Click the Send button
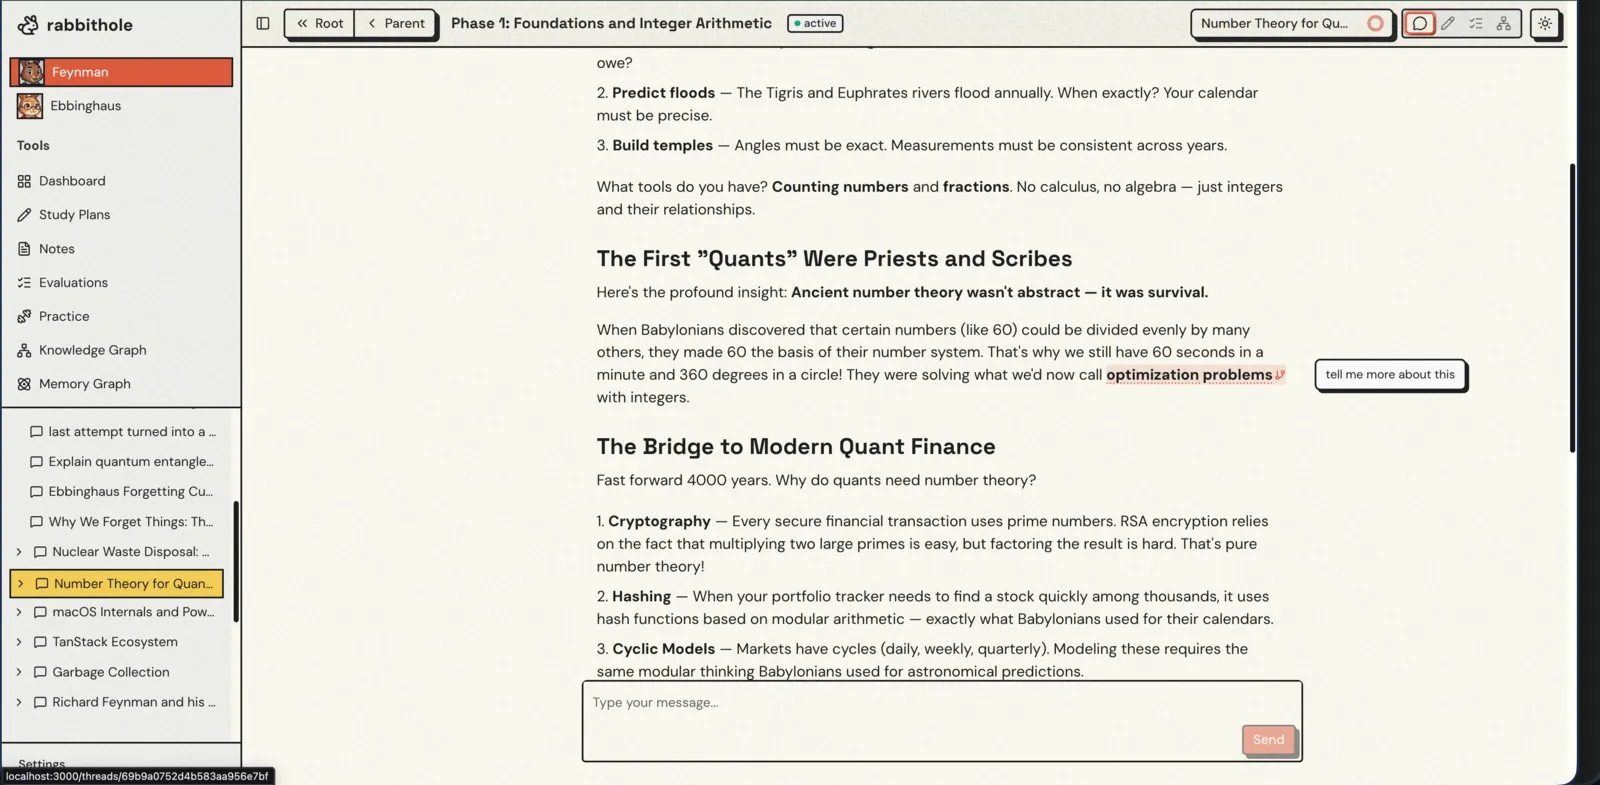The height and width of the screenshot is (785, 1600). (x=1268, y=740)
